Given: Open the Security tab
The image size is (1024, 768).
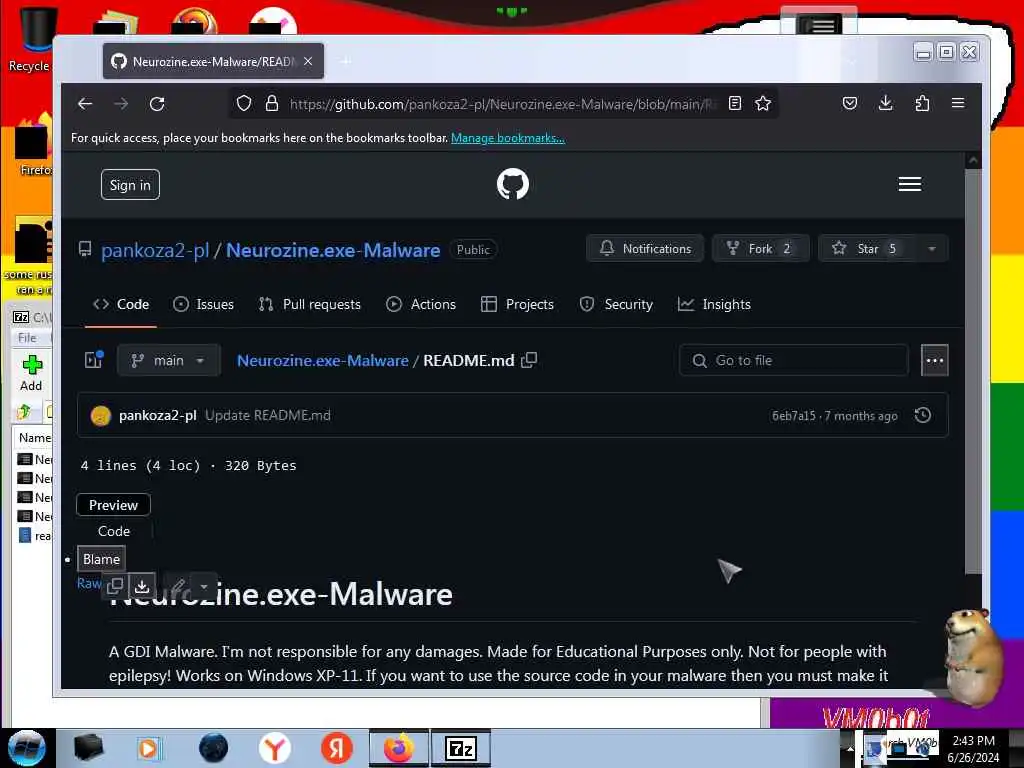Looking at the screenshot, I should tap(616, 304).
